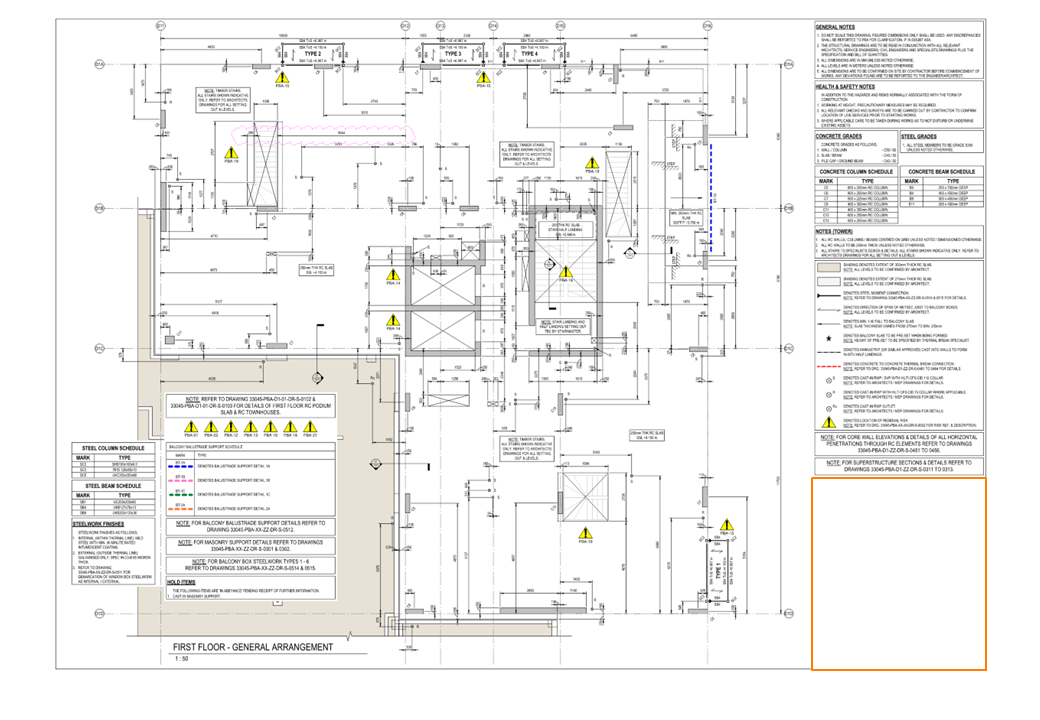Click the HEALTH & SAFETY NOTES heading

[845, 86]
